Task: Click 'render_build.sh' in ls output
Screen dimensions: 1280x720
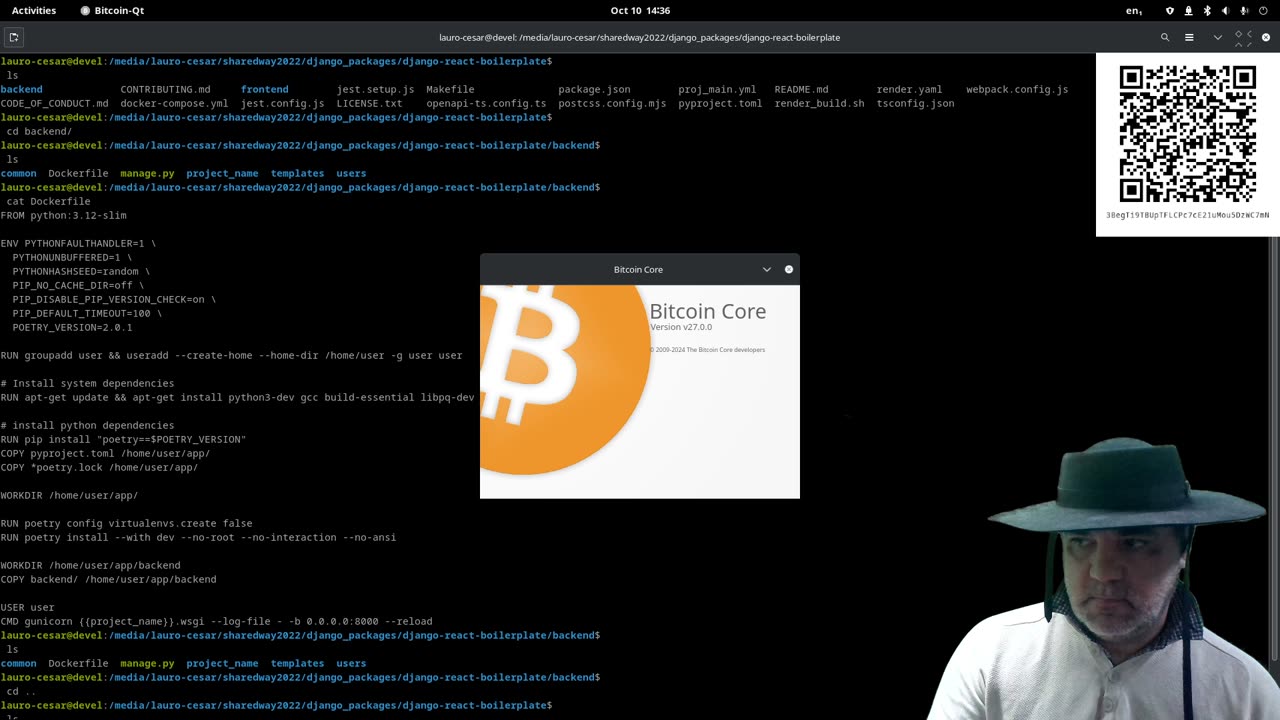Action: click(819, 103)
